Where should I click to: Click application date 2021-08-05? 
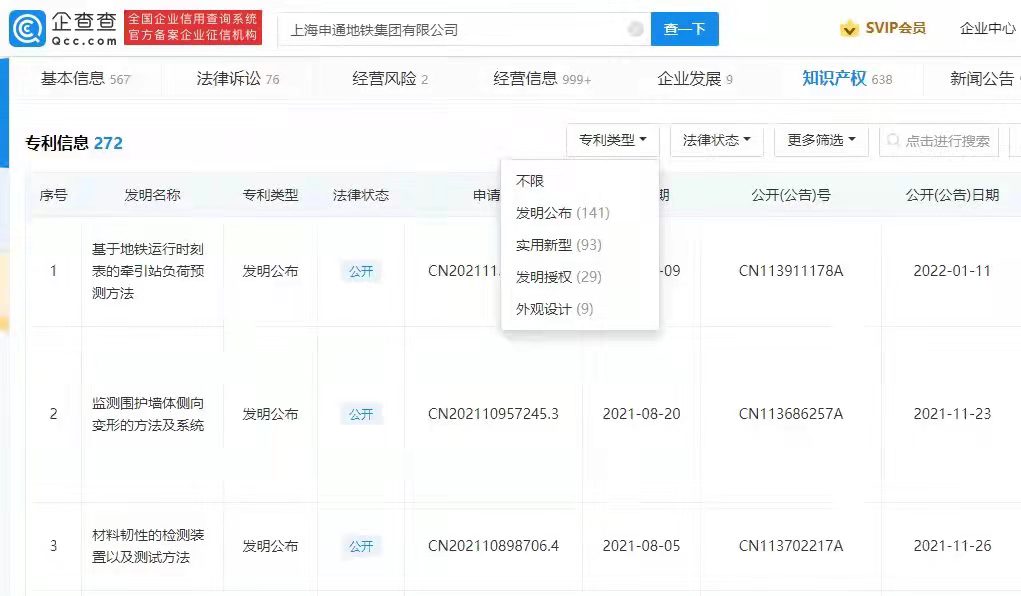(641, 546)
